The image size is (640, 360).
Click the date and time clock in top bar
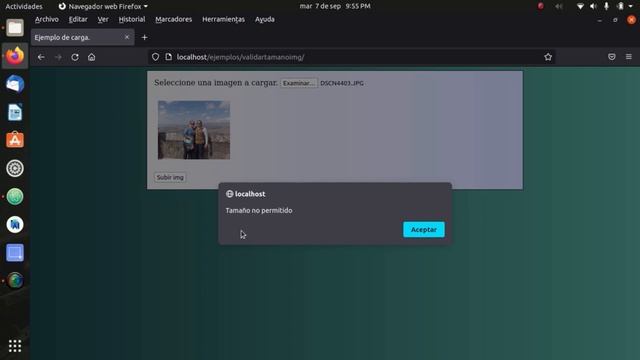(x=335, y=6)
